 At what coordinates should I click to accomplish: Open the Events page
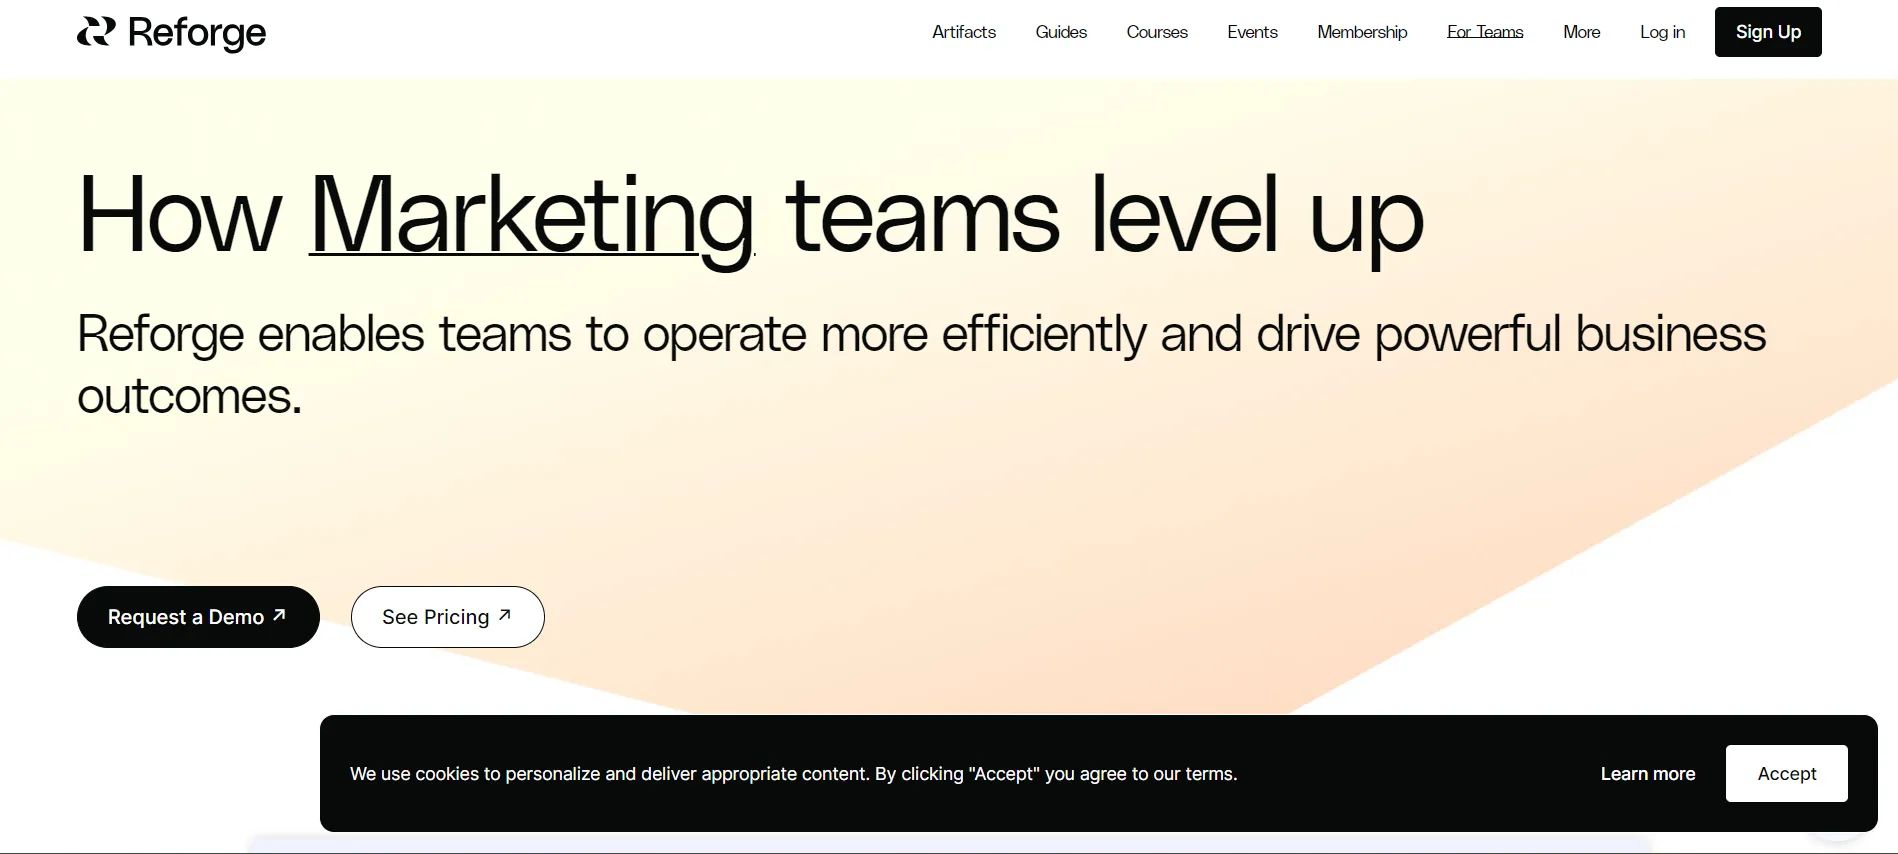coord(1252,32)
